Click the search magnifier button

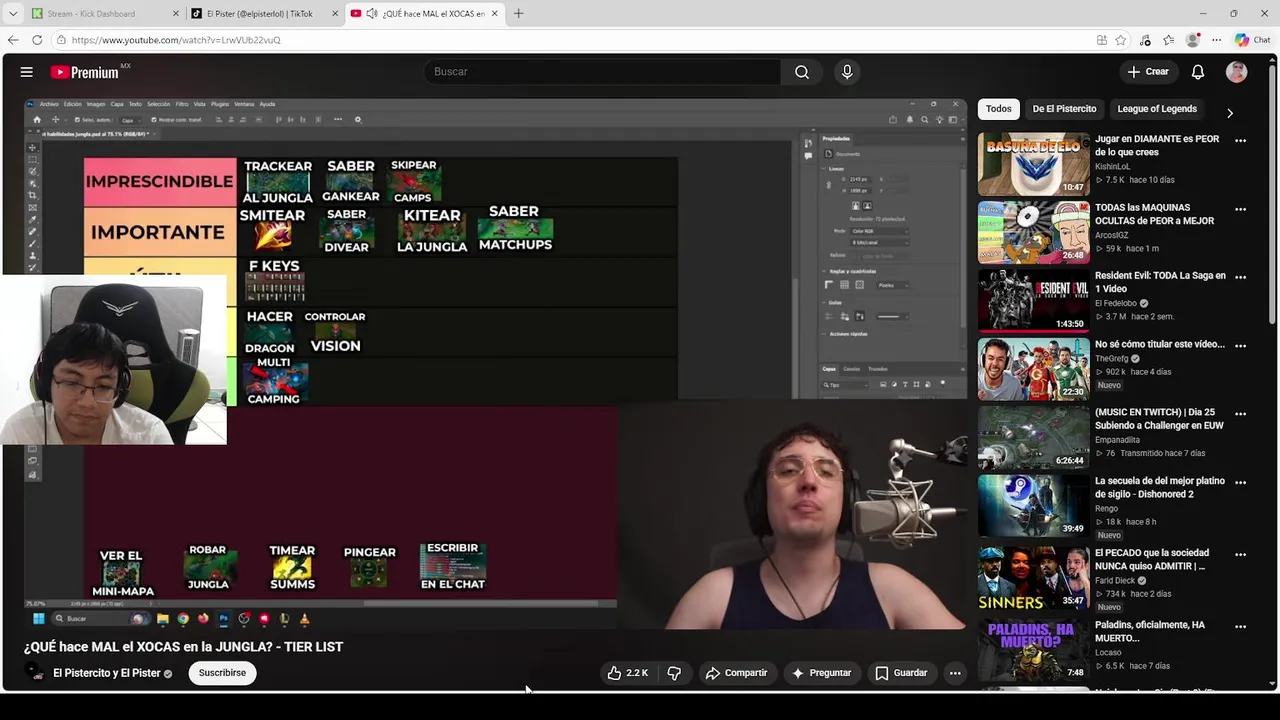[x=802, y=72]
